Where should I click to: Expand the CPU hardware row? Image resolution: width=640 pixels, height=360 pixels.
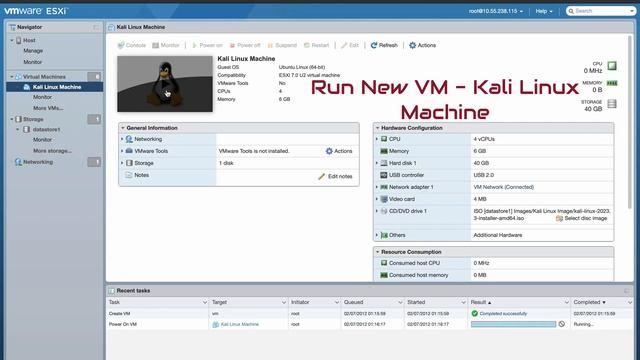pos(377,139)
